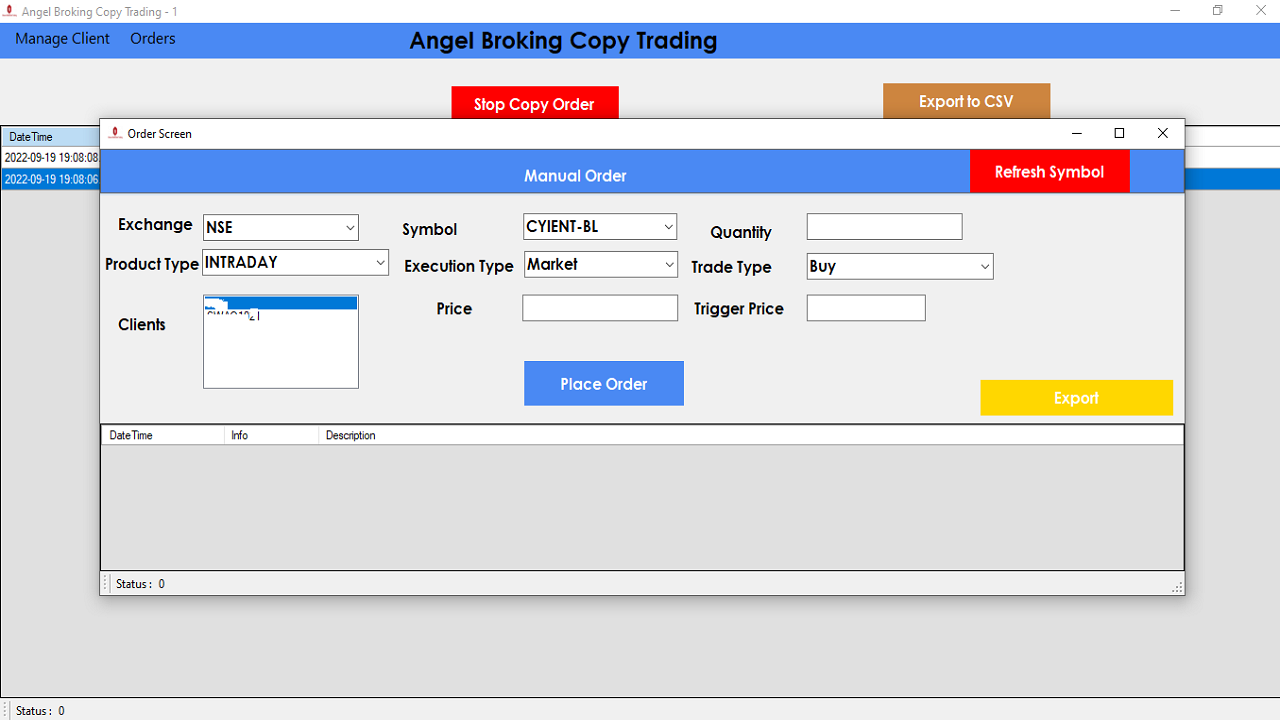Select the highlighted client in the Clients list
This screenshot has height=720, width=1280.
point(280,300)
